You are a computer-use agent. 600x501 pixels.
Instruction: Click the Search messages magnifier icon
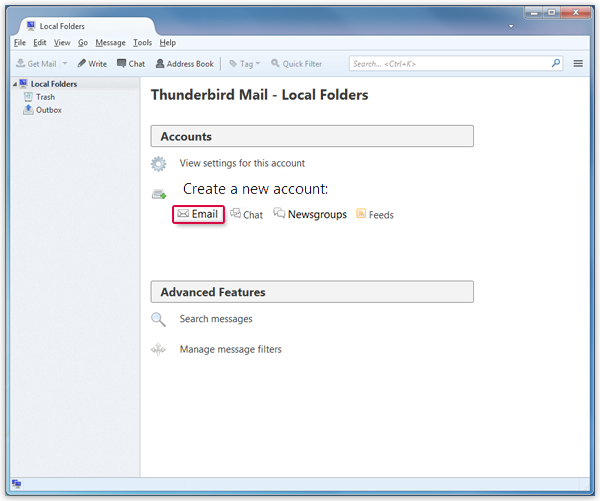click(x=158, y=319)
